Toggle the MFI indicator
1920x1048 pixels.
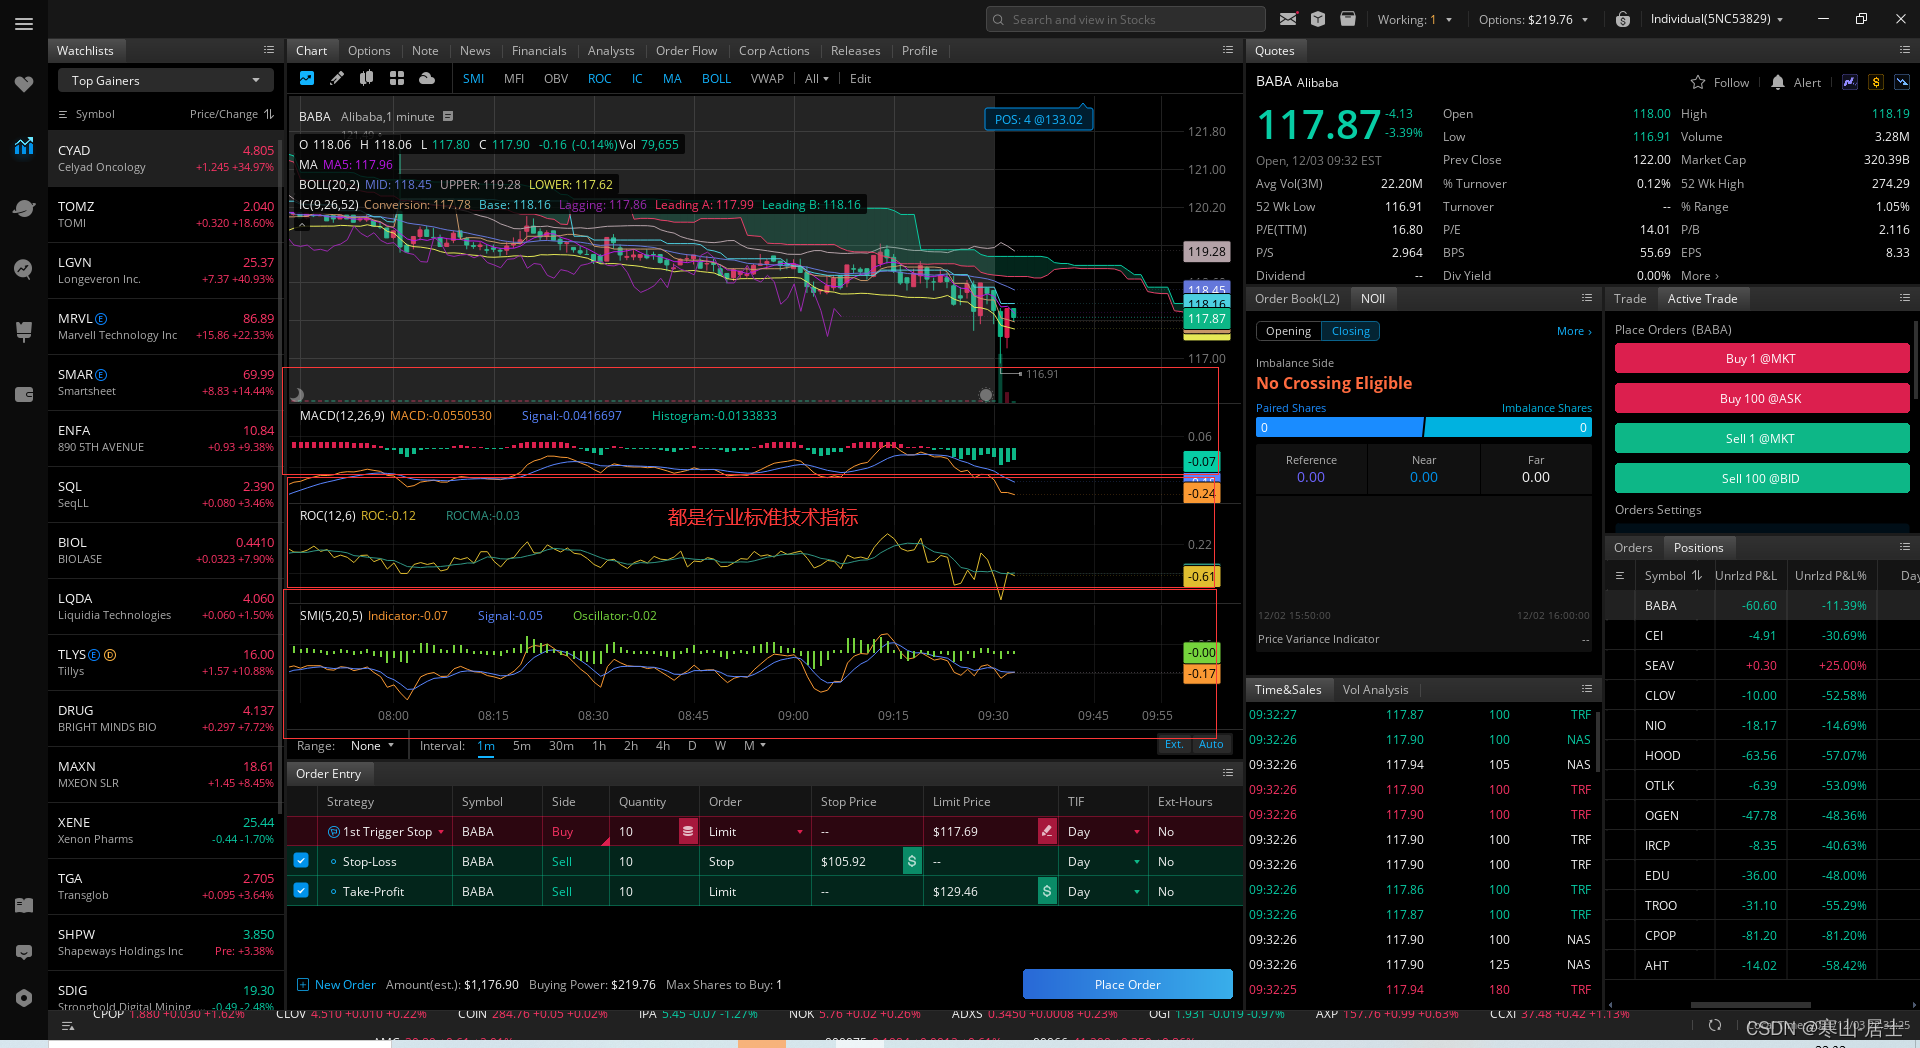pos(514,78)
